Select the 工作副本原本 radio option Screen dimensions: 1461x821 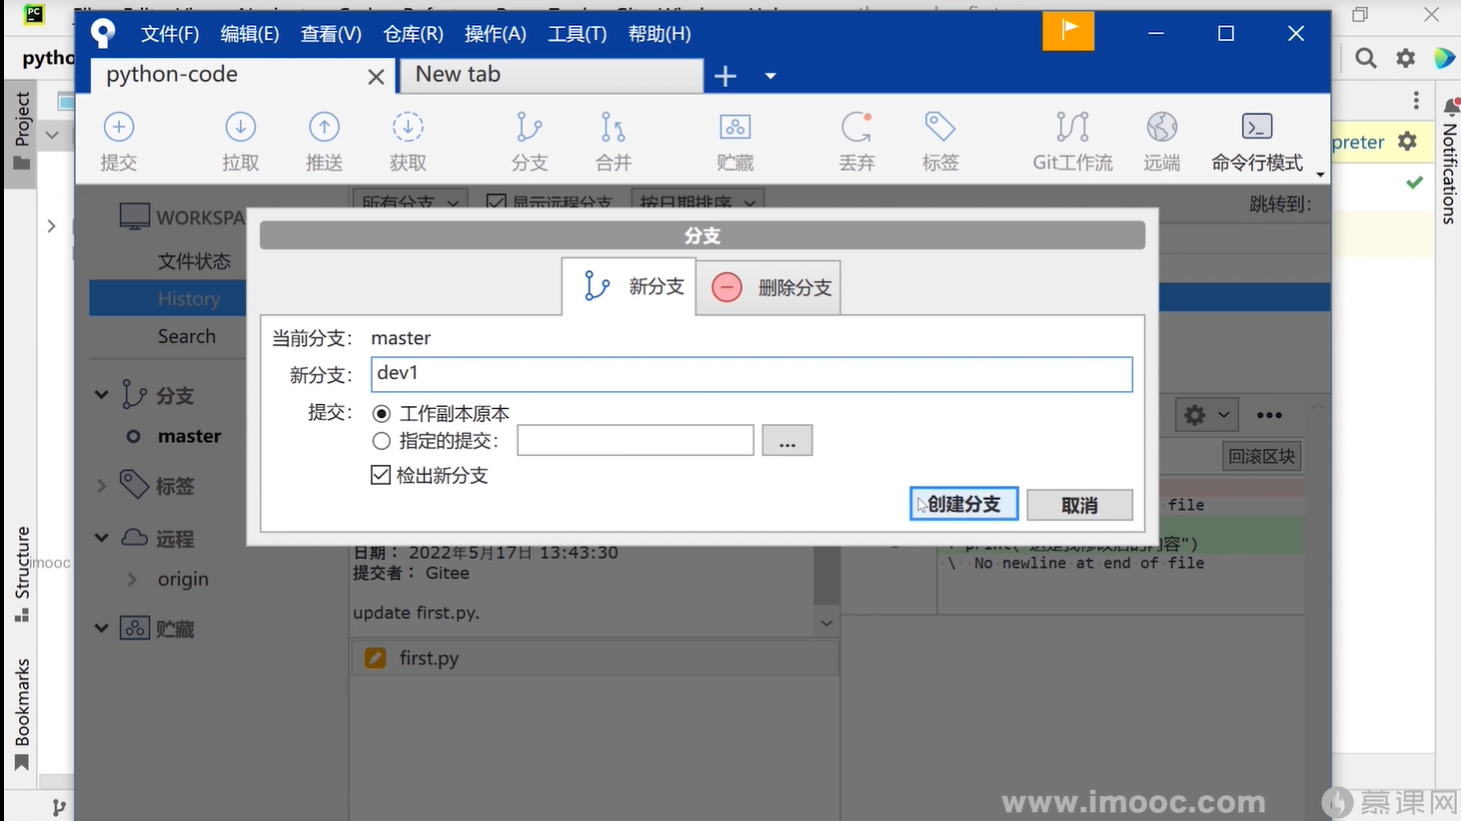(381, 413)
